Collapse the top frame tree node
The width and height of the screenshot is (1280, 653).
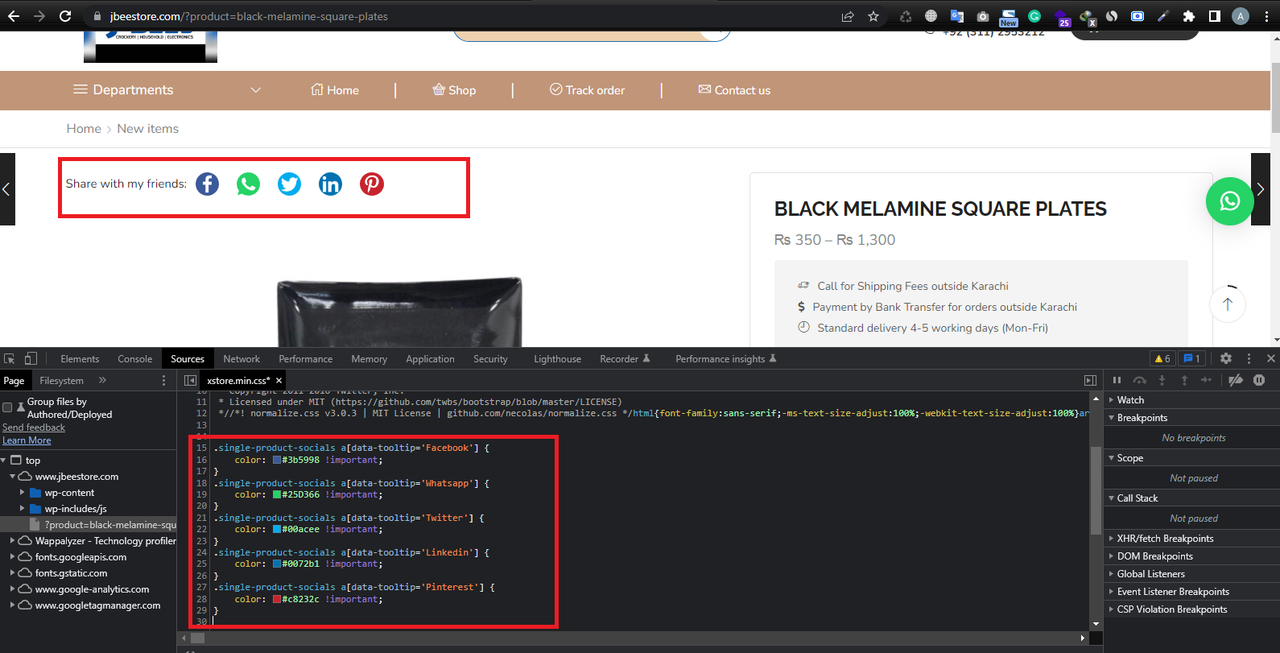click(6, 461)
